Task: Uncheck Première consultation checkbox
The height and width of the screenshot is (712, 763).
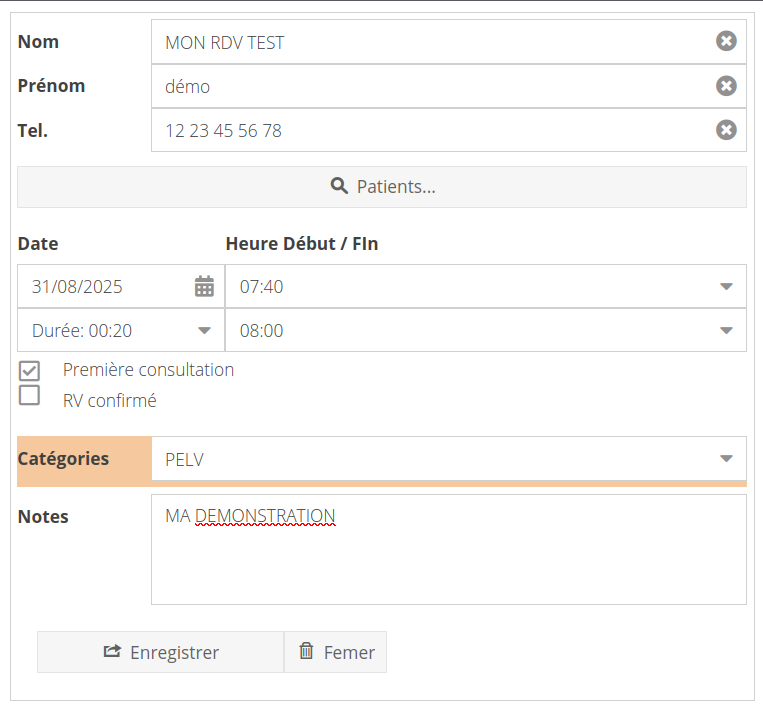Action: tap(30, 370)
